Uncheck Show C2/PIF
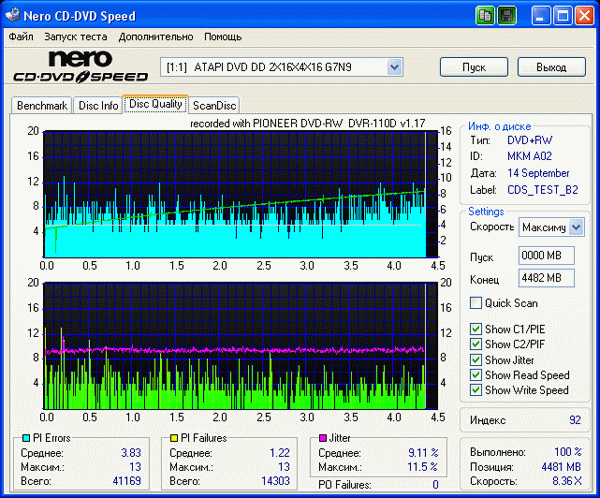 tap(476, 344)
